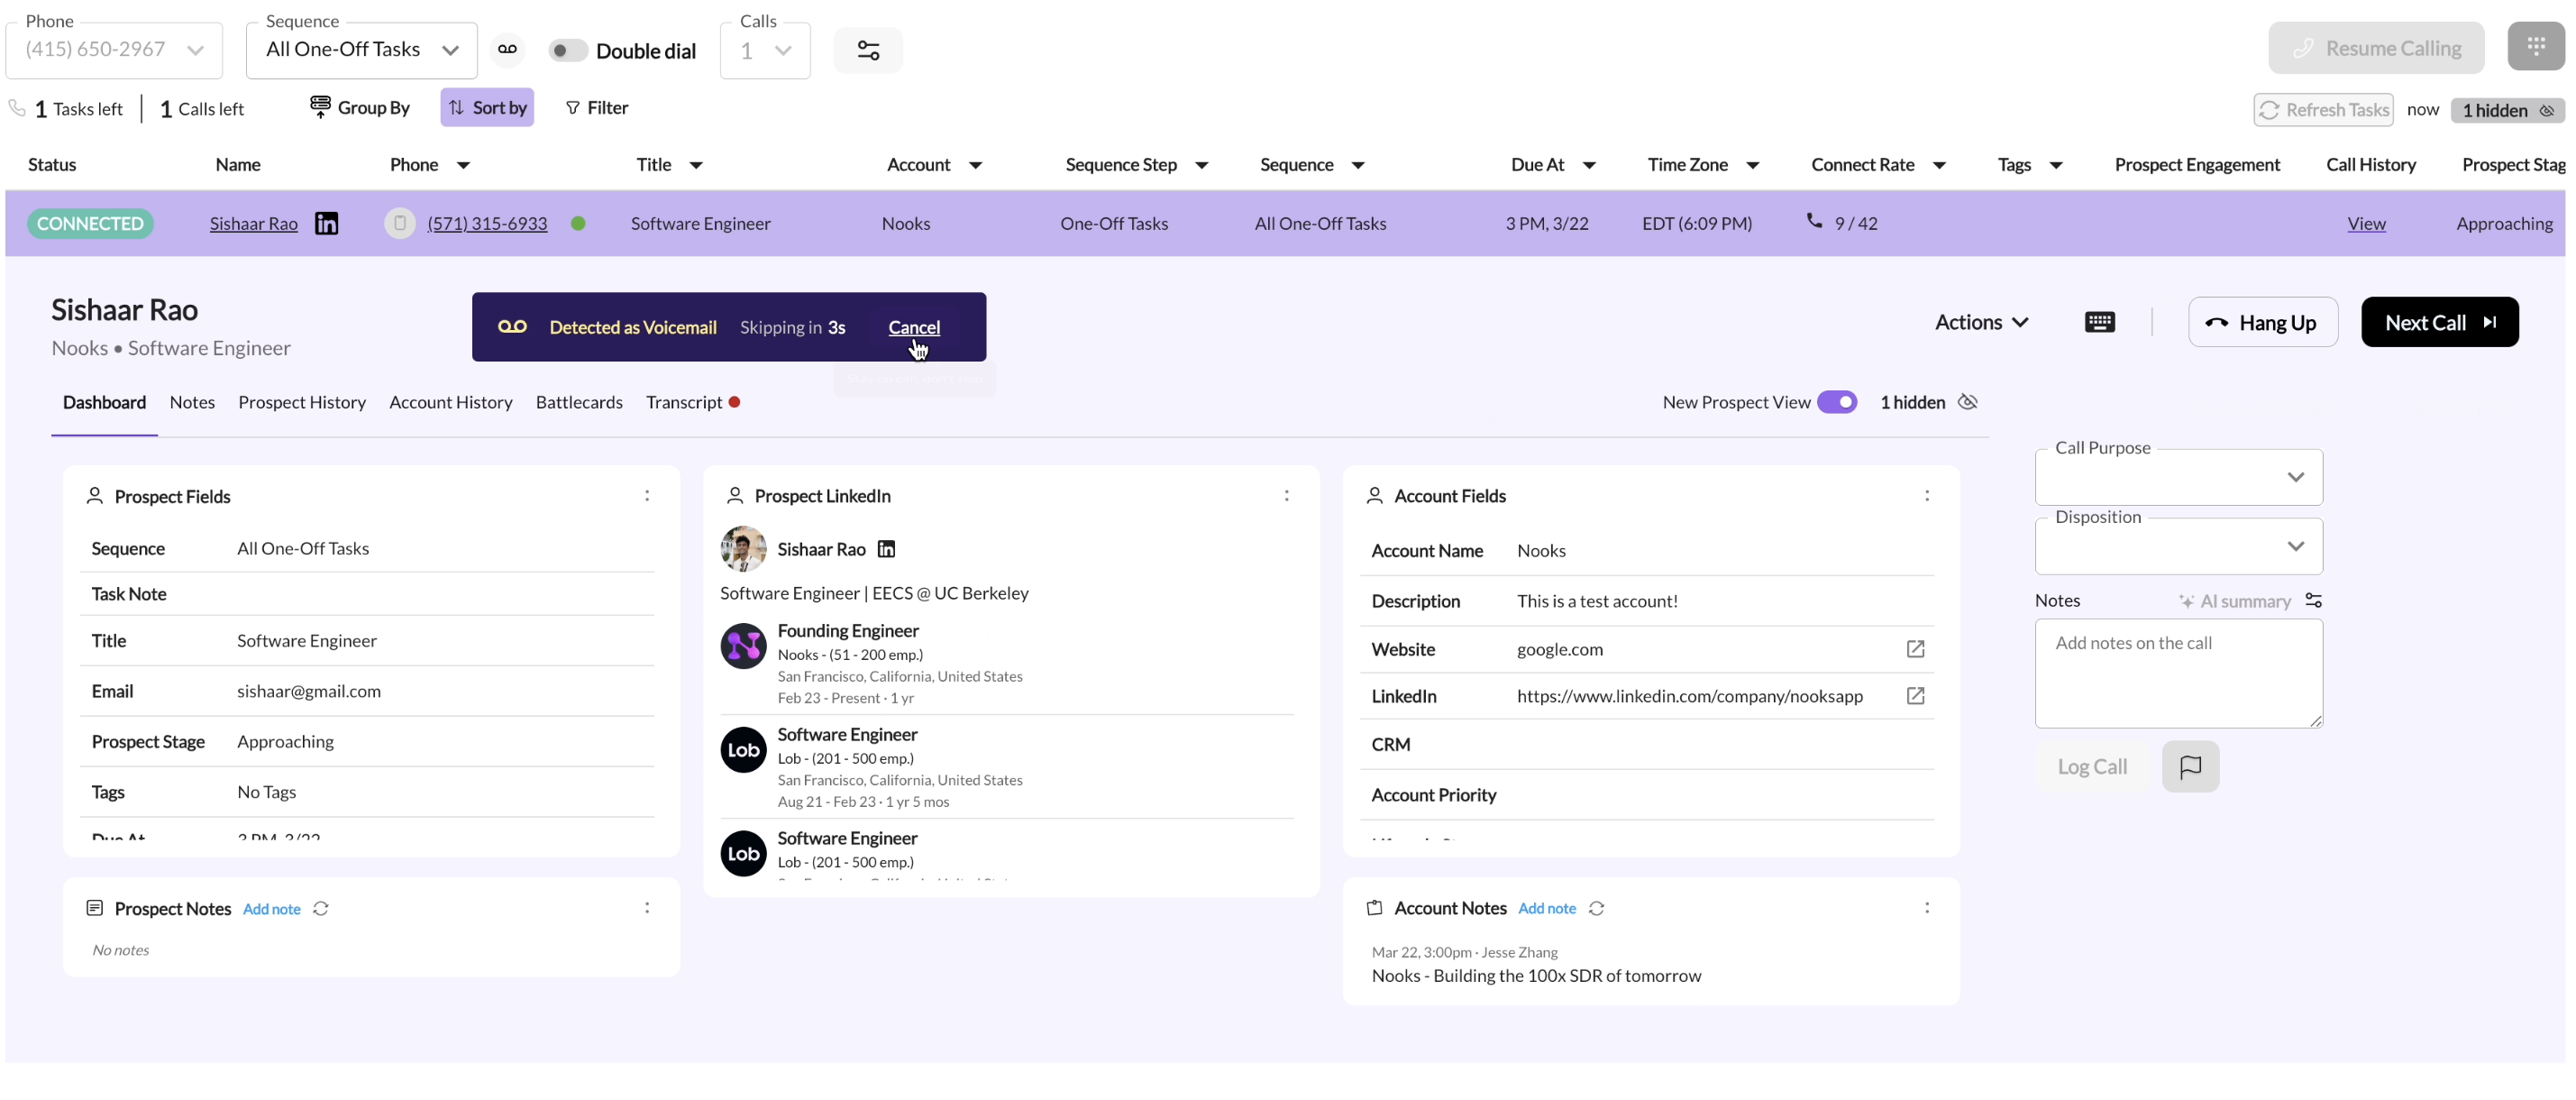Click the Nooks company logo
Screen dimensions: 2576x1100
[x=743, y=646]
